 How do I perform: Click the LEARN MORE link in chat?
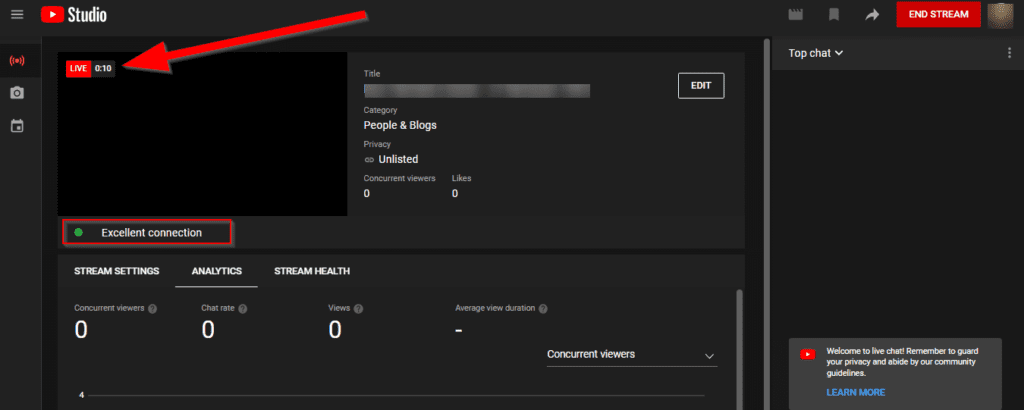click(x=856, y=392)
